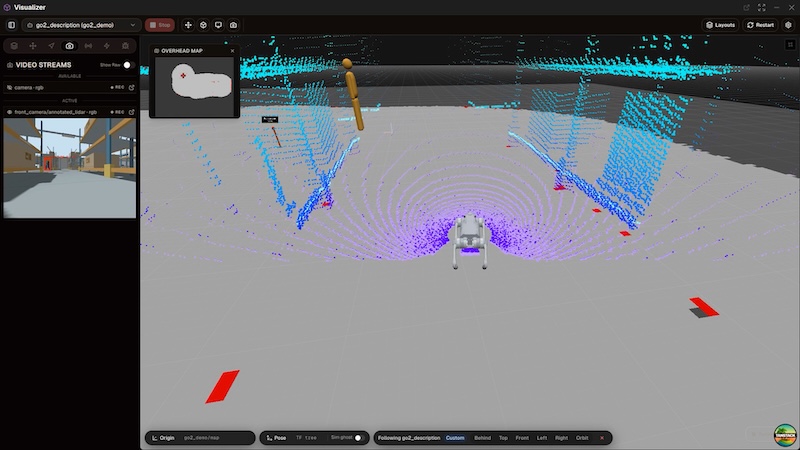This screenshot has height=450, width=800.
Task: Select the camera - rgb stream row
Action: [70, 87]
